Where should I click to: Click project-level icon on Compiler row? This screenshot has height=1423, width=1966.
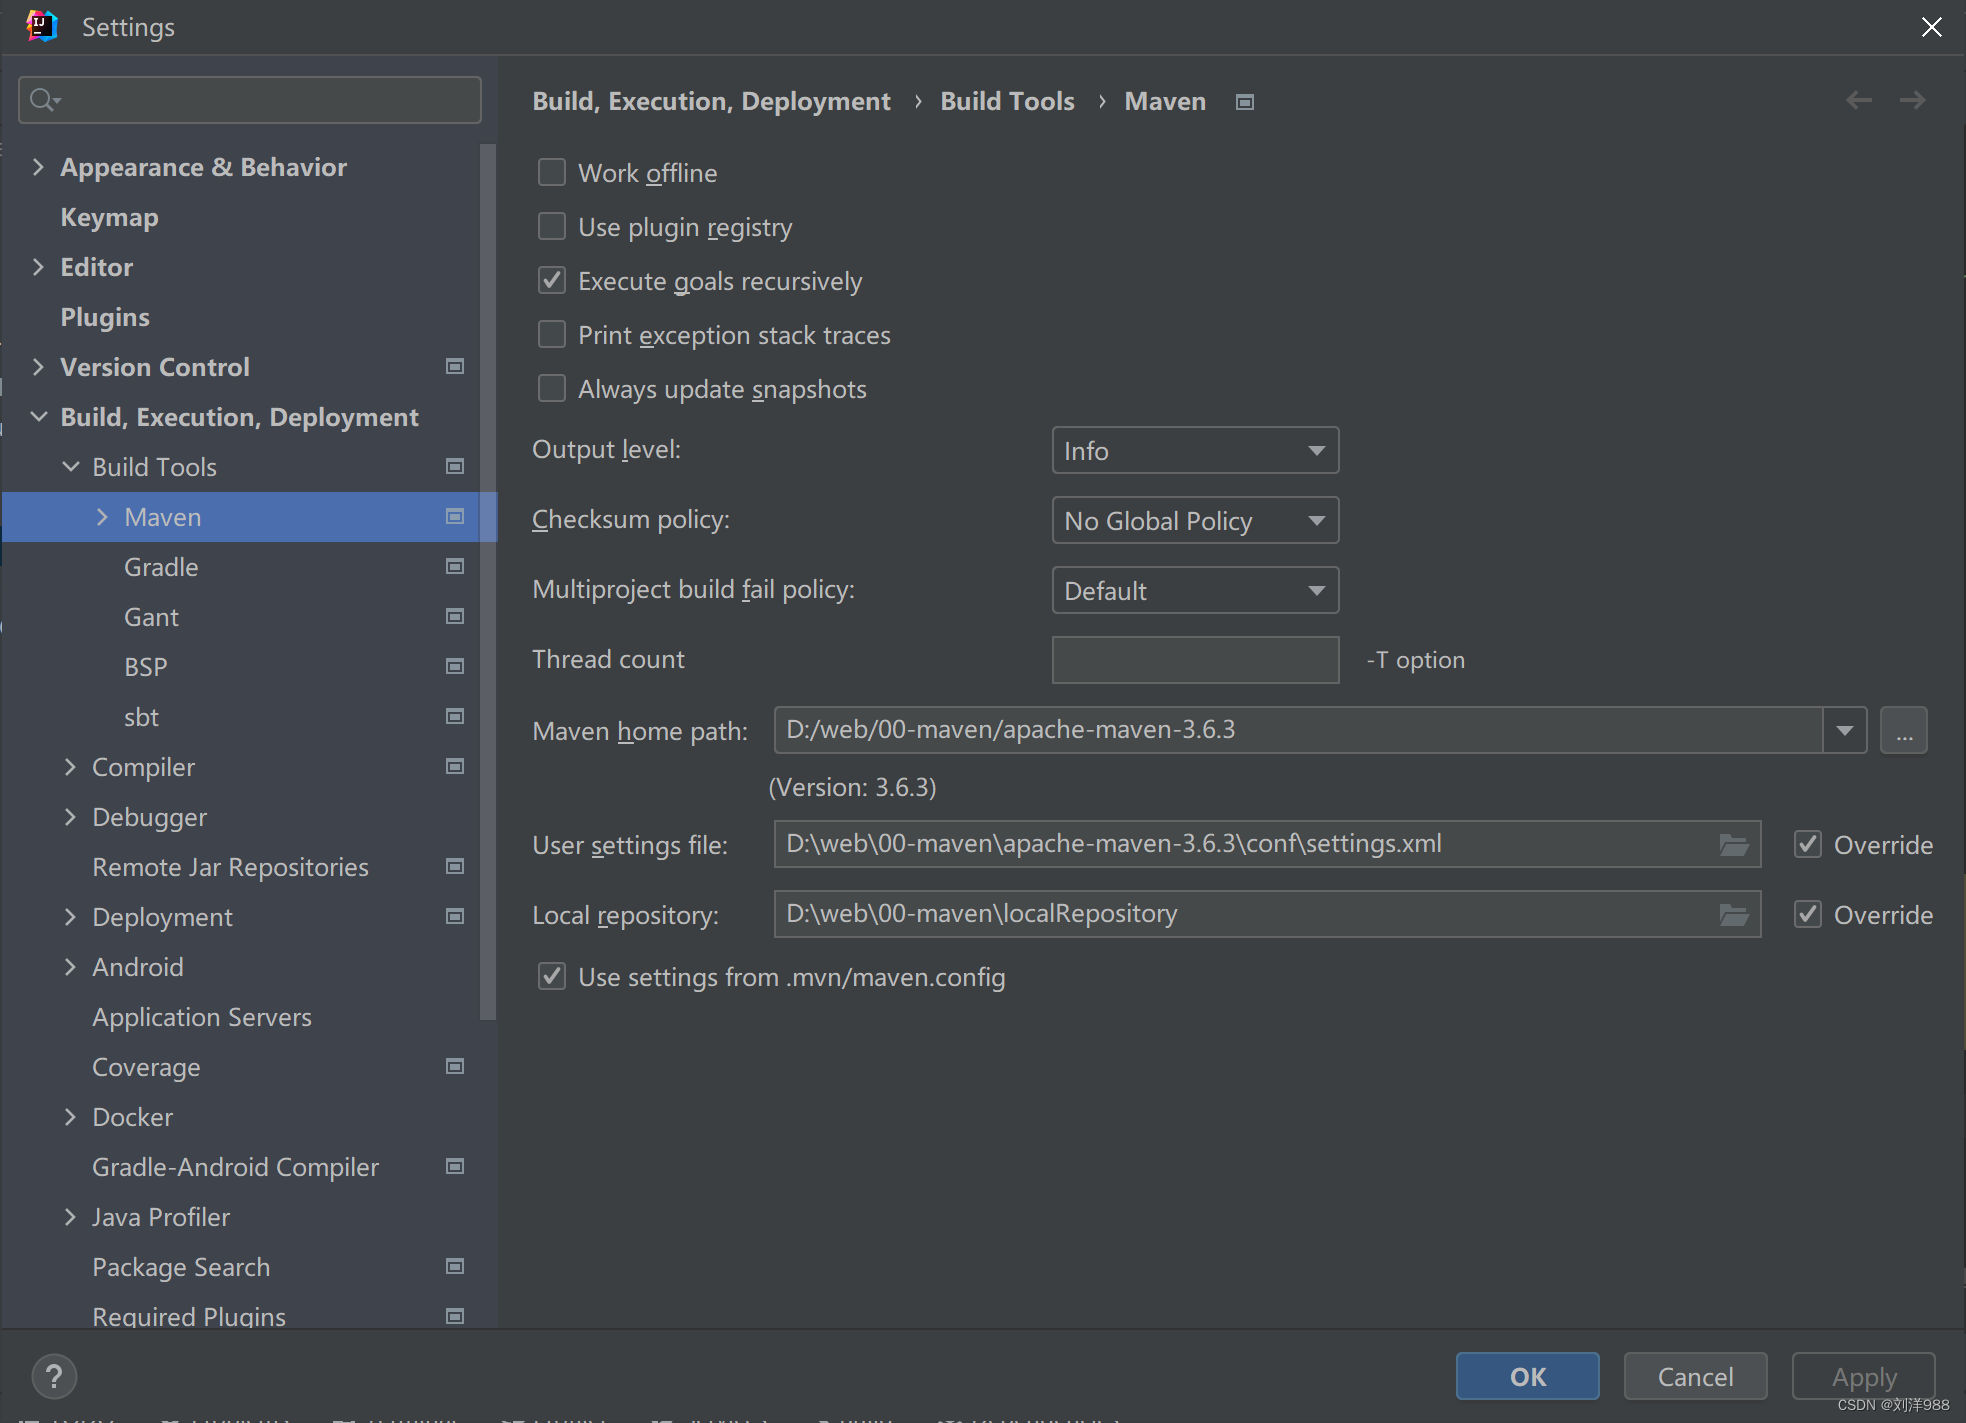coord(455,767)
